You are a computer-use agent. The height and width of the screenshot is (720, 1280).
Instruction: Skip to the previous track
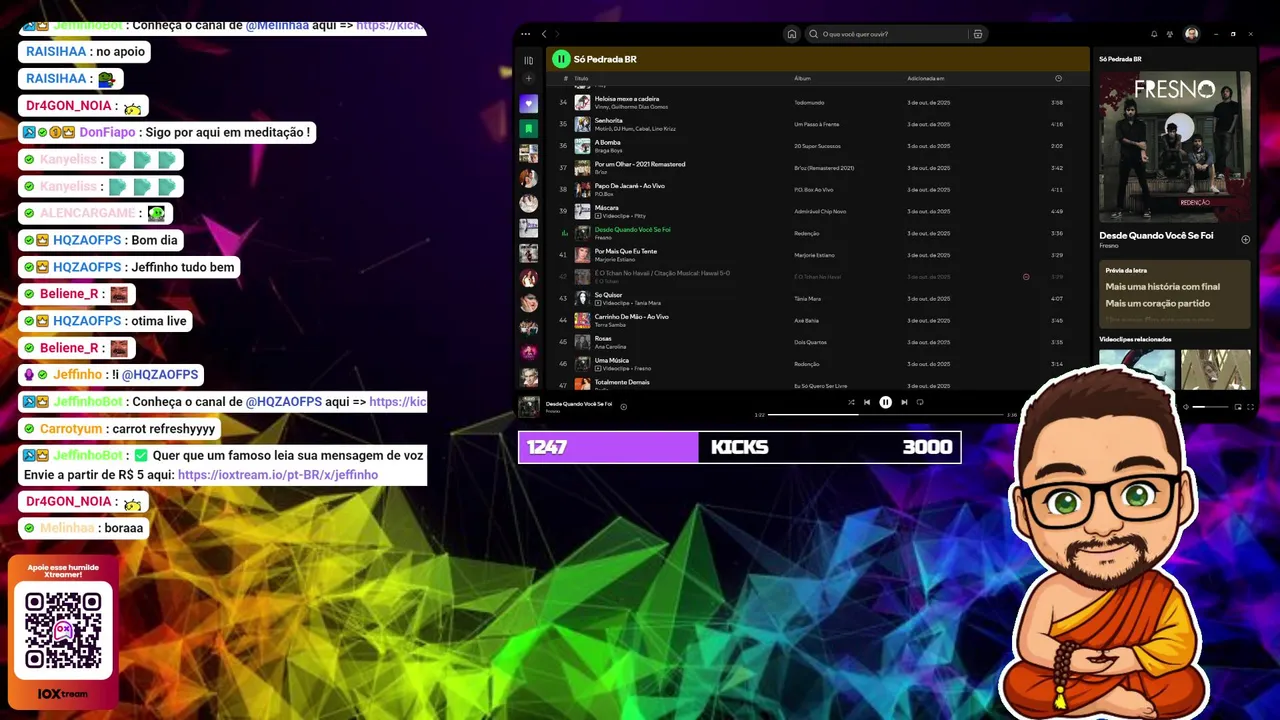pyautogui.click(x=867, y=402)
